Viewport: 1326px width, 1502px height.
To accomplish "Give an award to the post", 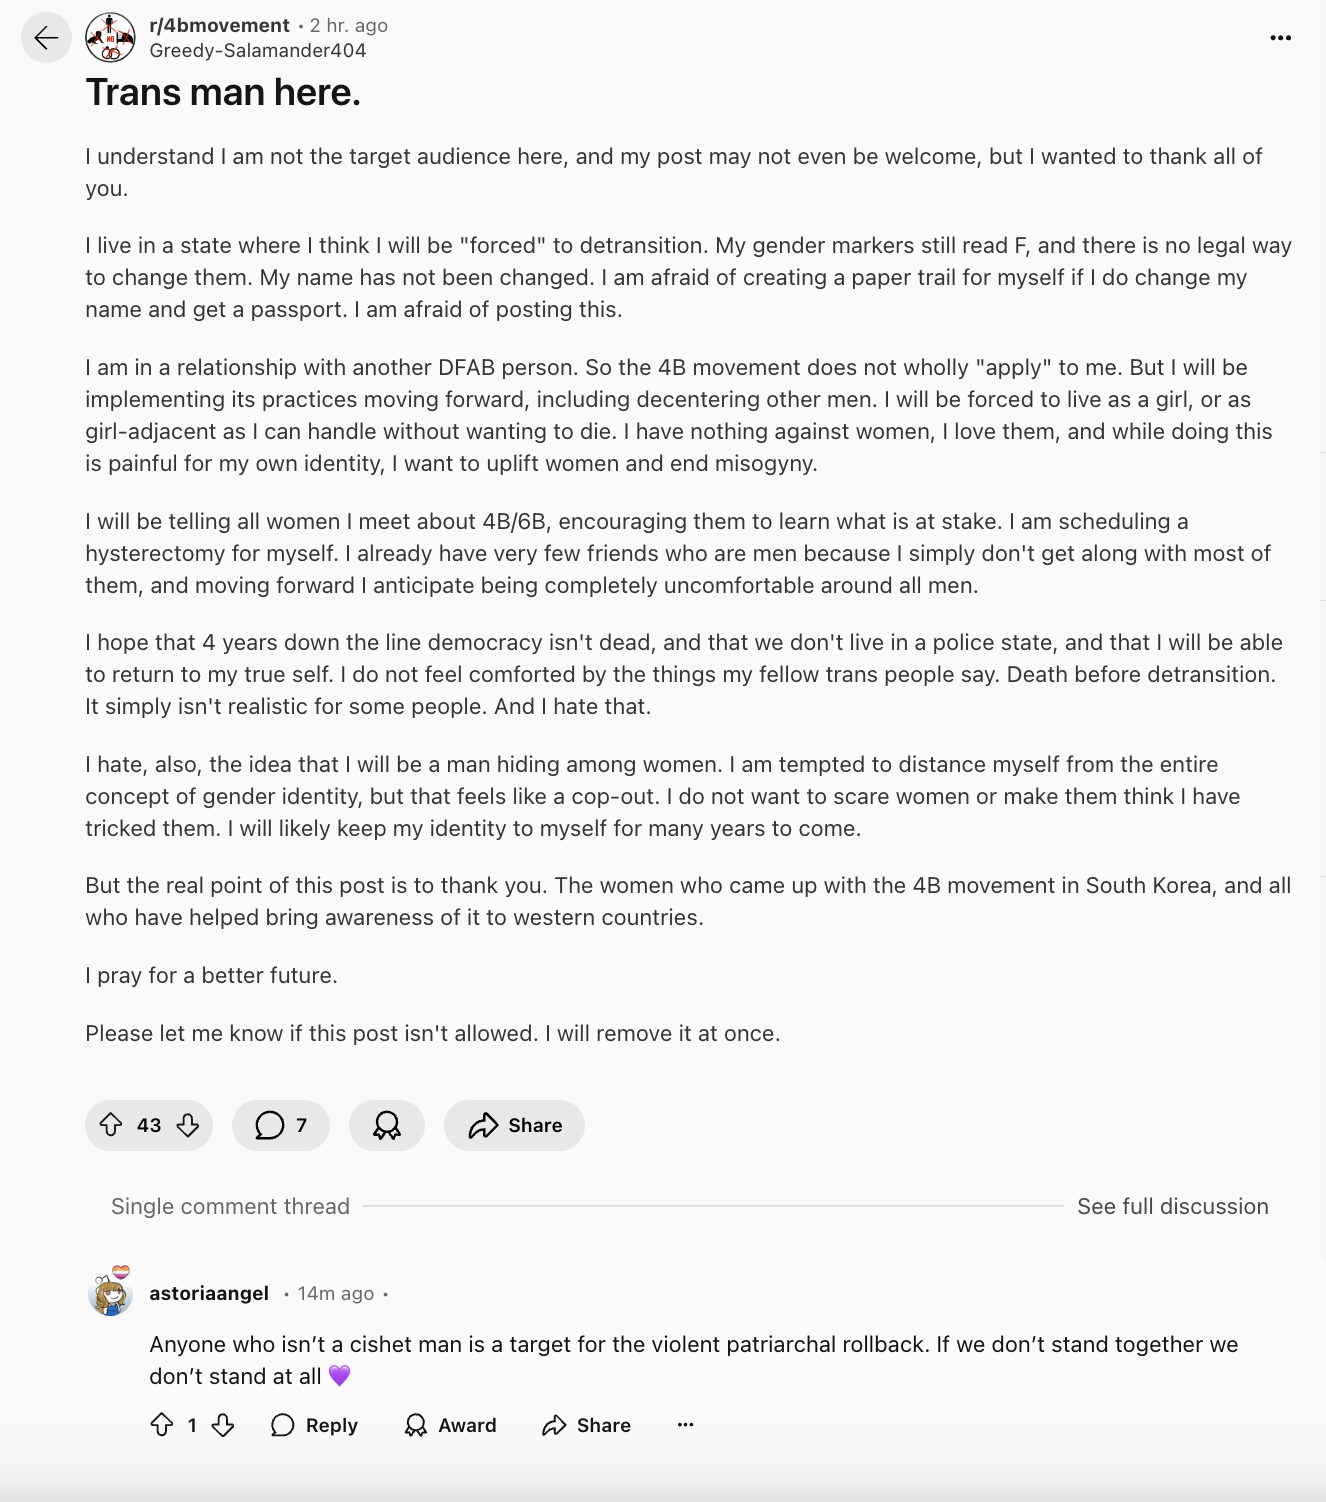I will click(387, 1125).
